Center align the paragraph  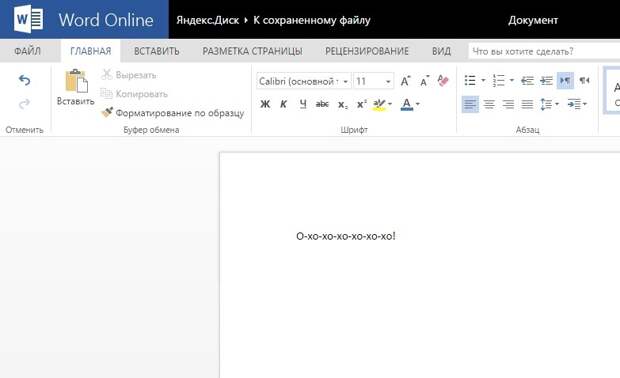489,104
